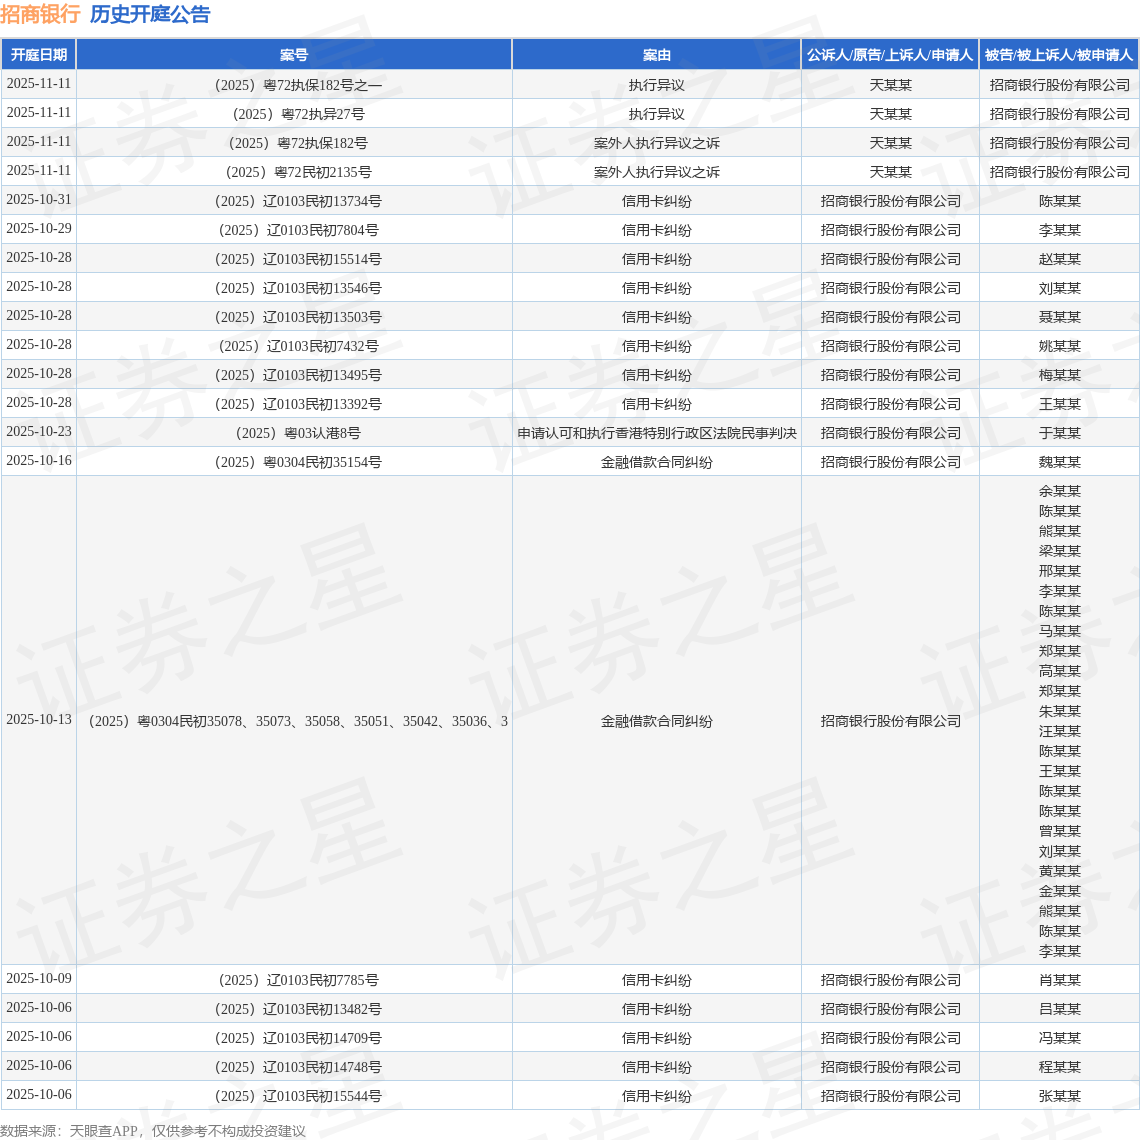Click 执行异议 in the 粤72执异27号 row
Viewport: 1140px width, 1140px height.
tap(657, 114)
